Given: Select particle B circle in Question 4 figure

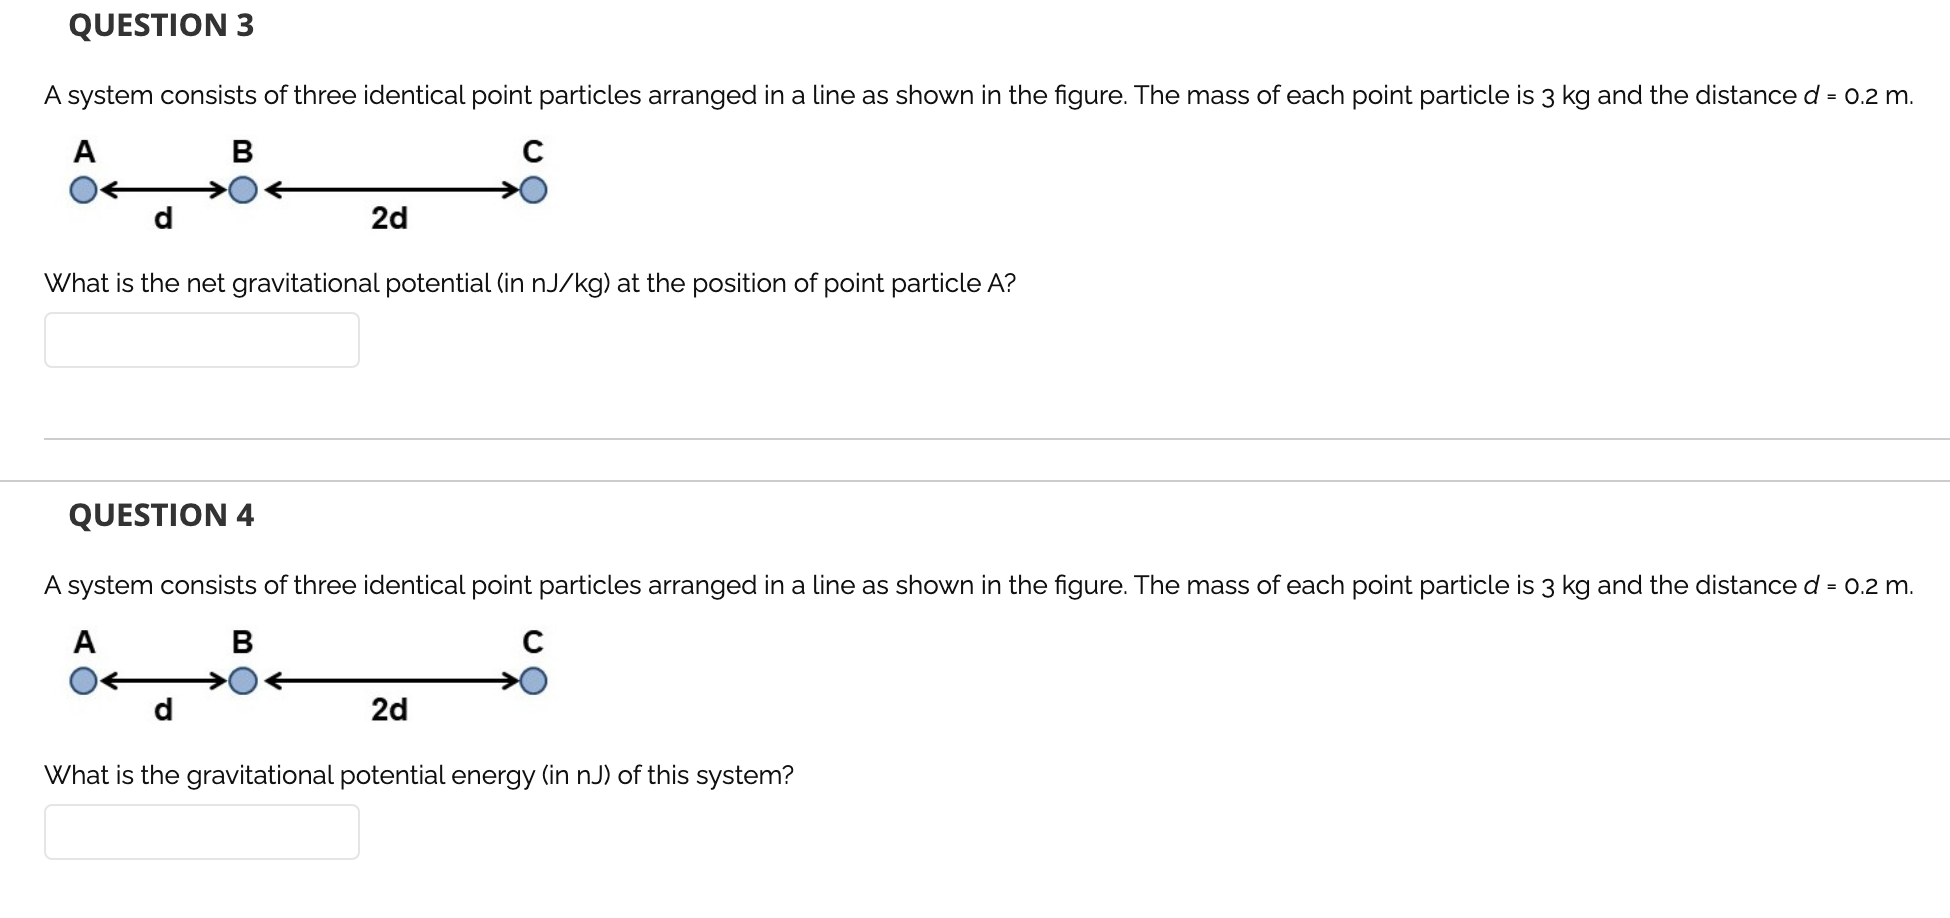Looking at the screenshot, I should coord(243,681).
